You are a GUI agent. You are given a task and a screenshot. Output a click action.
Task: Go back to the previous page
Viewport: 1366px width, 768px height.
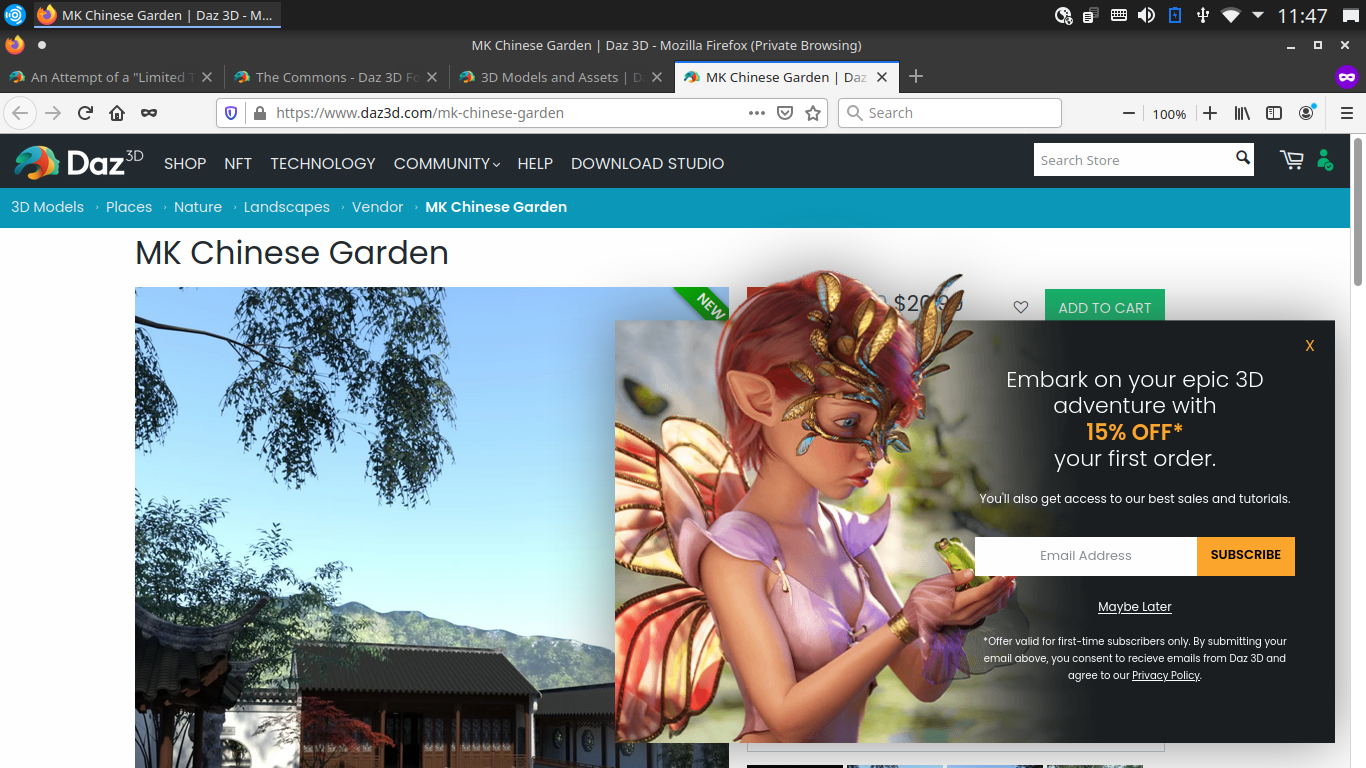point(20,113)
